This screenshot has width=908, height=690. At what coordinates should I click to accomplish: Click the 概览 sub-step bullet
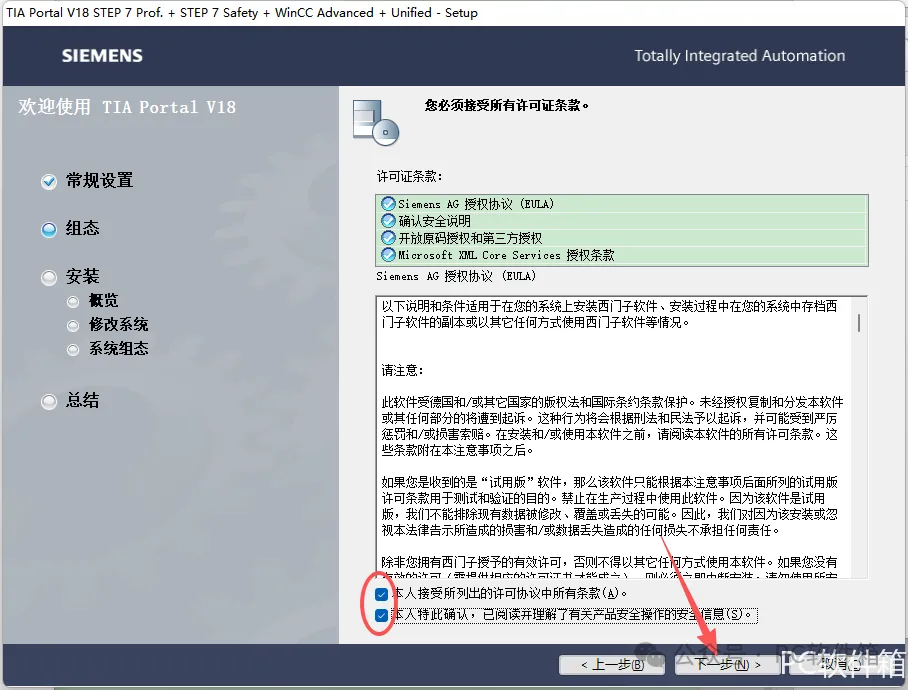coord(73,302)
